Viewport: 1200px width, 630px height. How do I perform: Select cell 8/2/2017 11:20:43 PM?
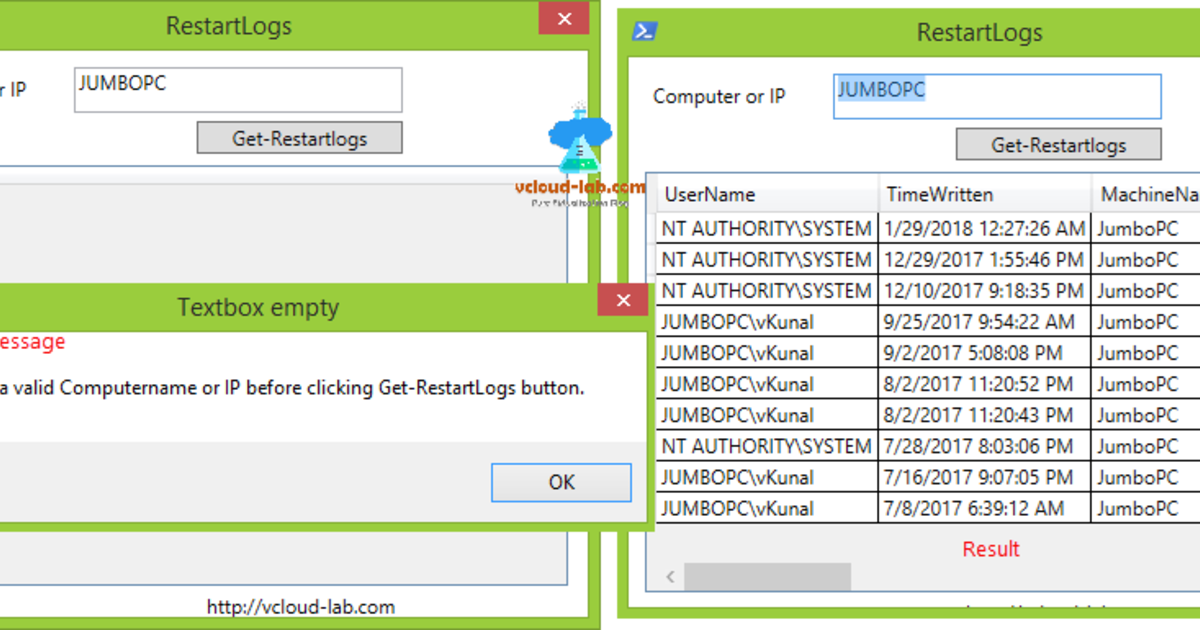[984, 414]
